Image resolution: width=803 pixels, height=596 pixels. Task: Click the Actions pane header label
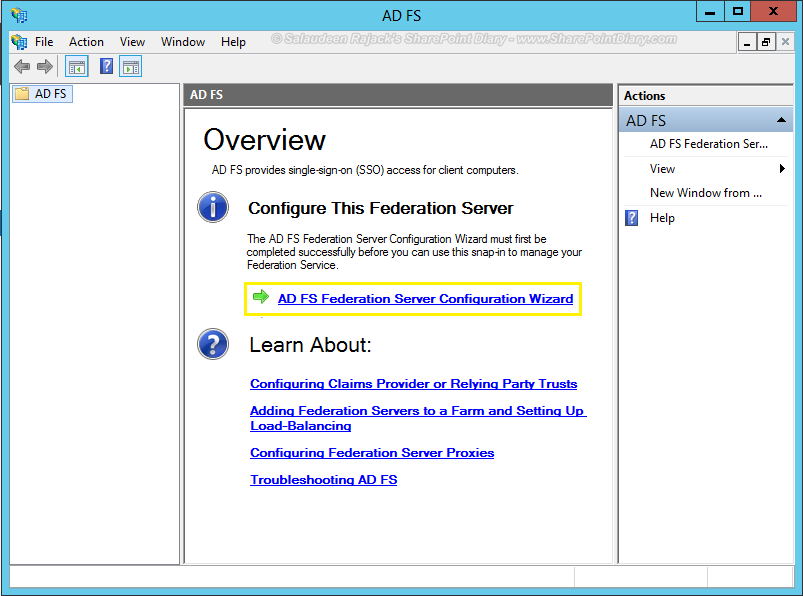click(644, 96)
